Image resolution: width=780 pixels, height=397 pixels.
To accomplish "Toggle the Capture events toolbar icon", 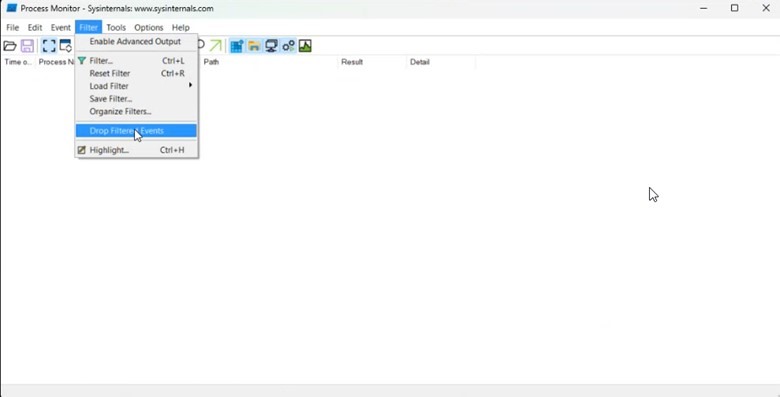I will click(49, 46).
